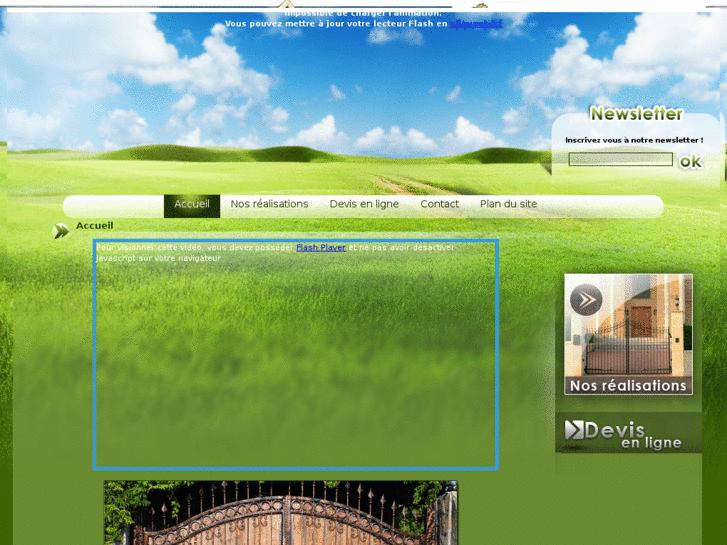Click the round arrow icon on réalisations image
Screen dimensions: 727x545
pyautogui.click(x=586, y=300)
